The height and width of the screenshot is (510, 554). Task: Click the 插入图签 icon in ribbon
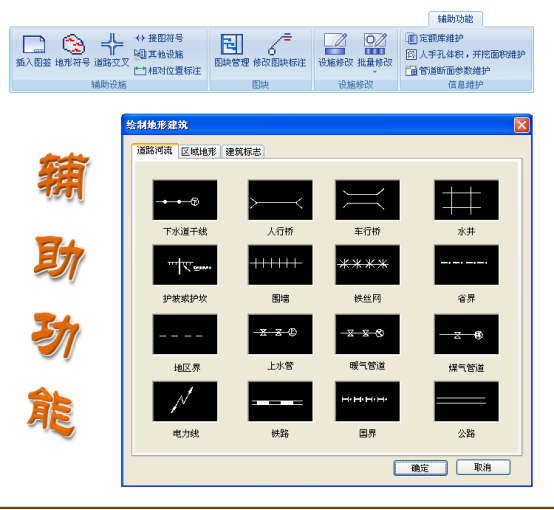click(x=34, y=50)
